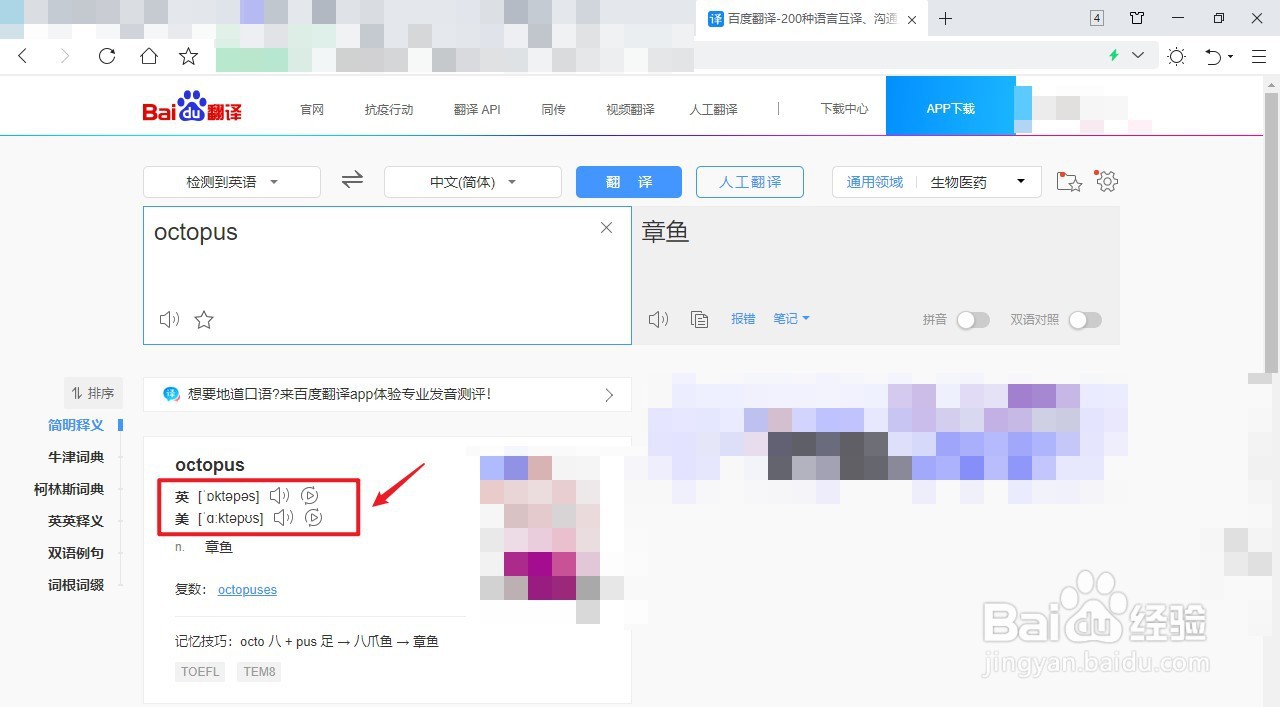The image size is (1280, 707).
Task: Open the 翻译 API nav item
Action: click(477, 109)
